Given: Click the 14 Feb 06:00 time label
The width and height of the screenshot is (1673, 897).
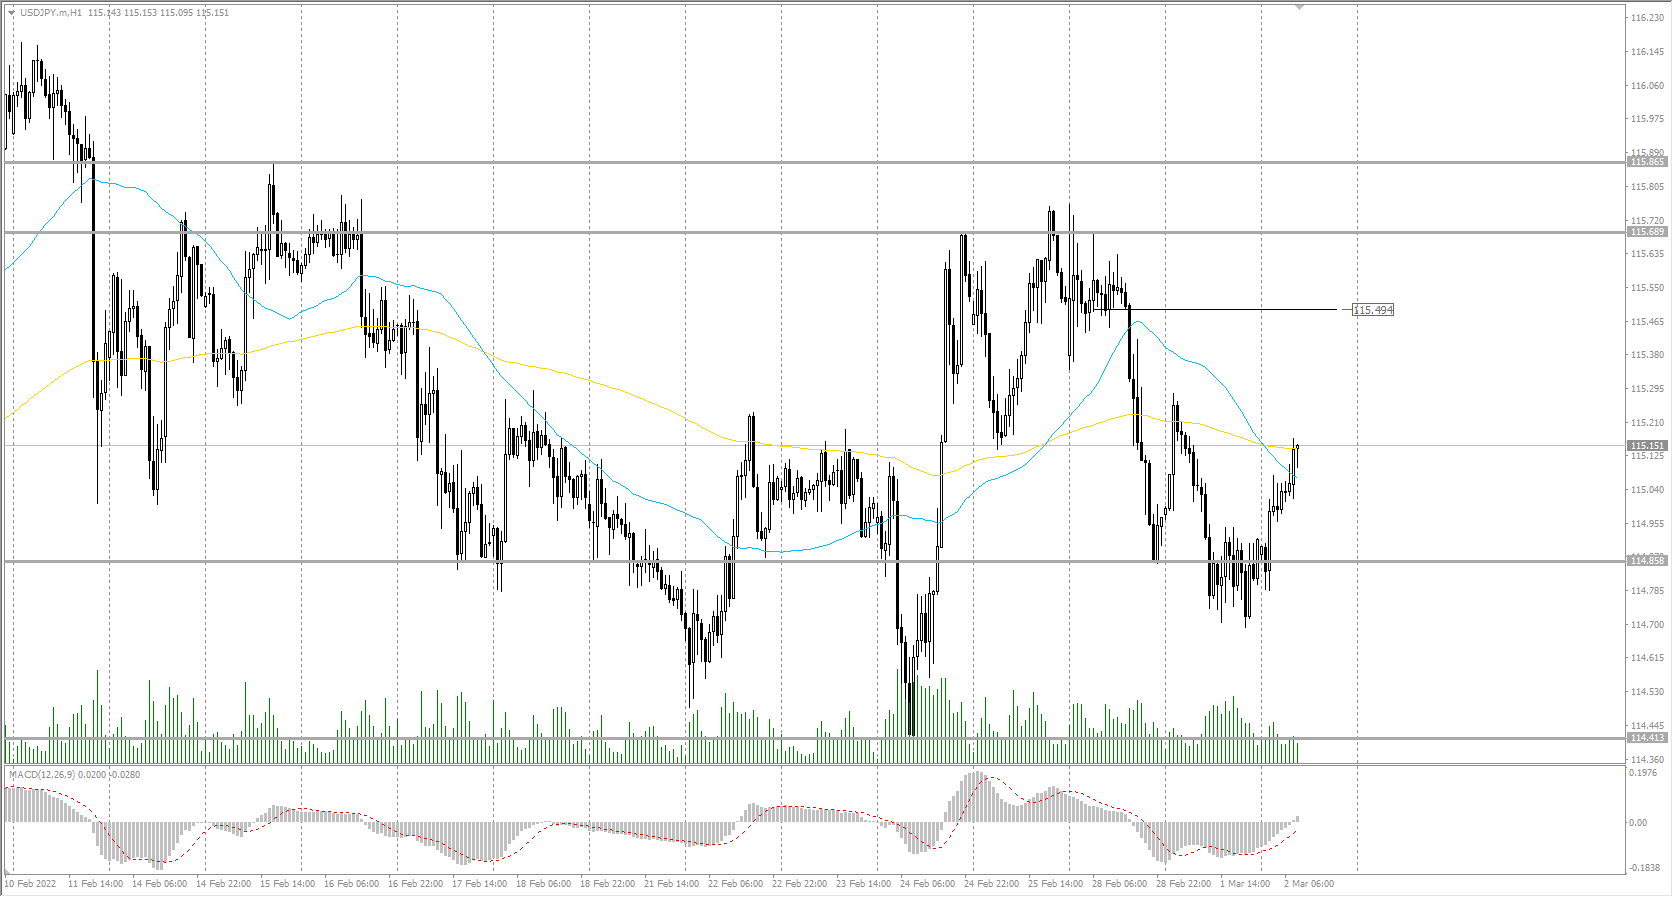Looking at the screenshot, I should click(160, 884).
